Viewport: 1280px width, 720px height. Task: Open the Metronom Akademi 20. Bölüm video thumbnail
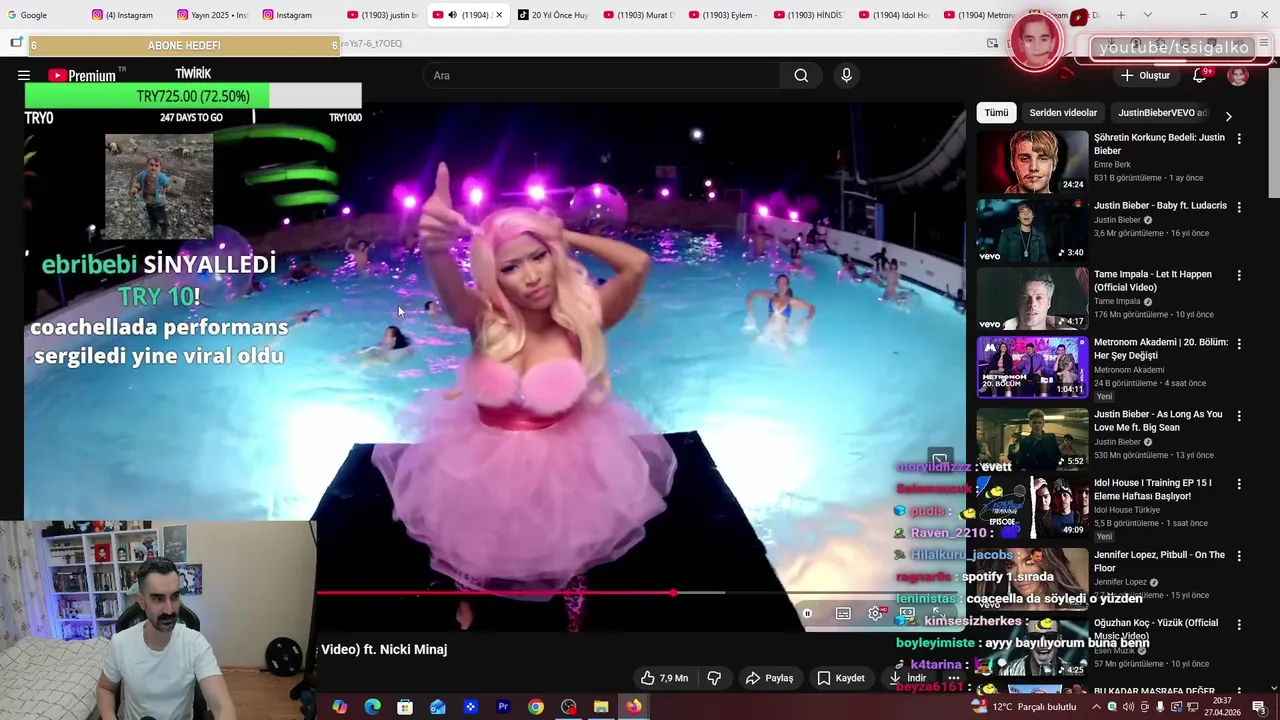[1032, 367]
